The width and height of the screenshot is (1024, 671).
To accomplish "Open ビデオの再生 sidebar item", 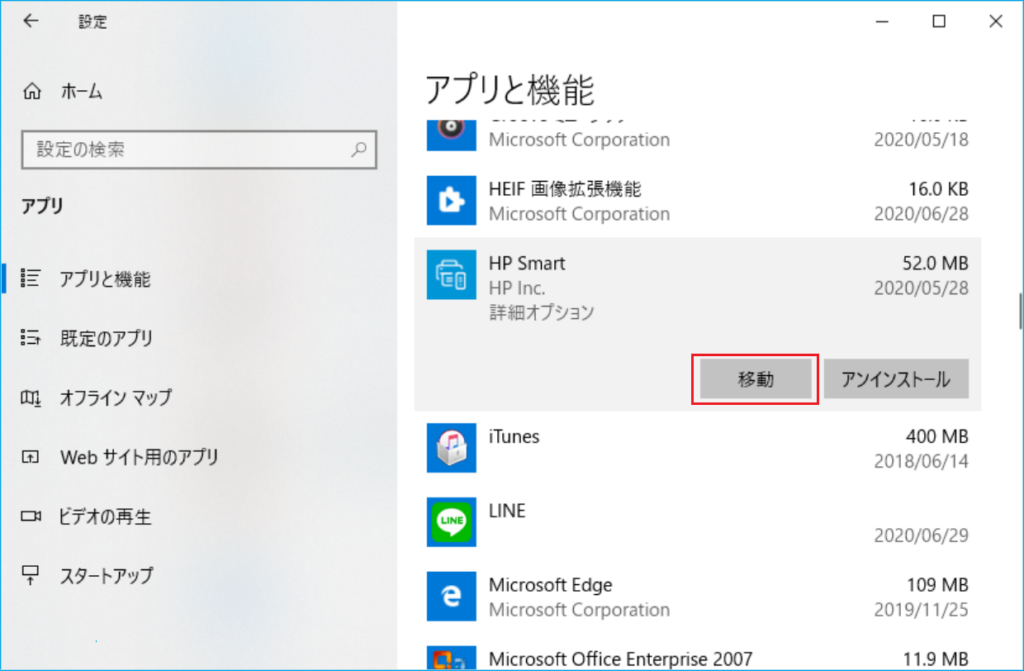I will pos(105,516).
